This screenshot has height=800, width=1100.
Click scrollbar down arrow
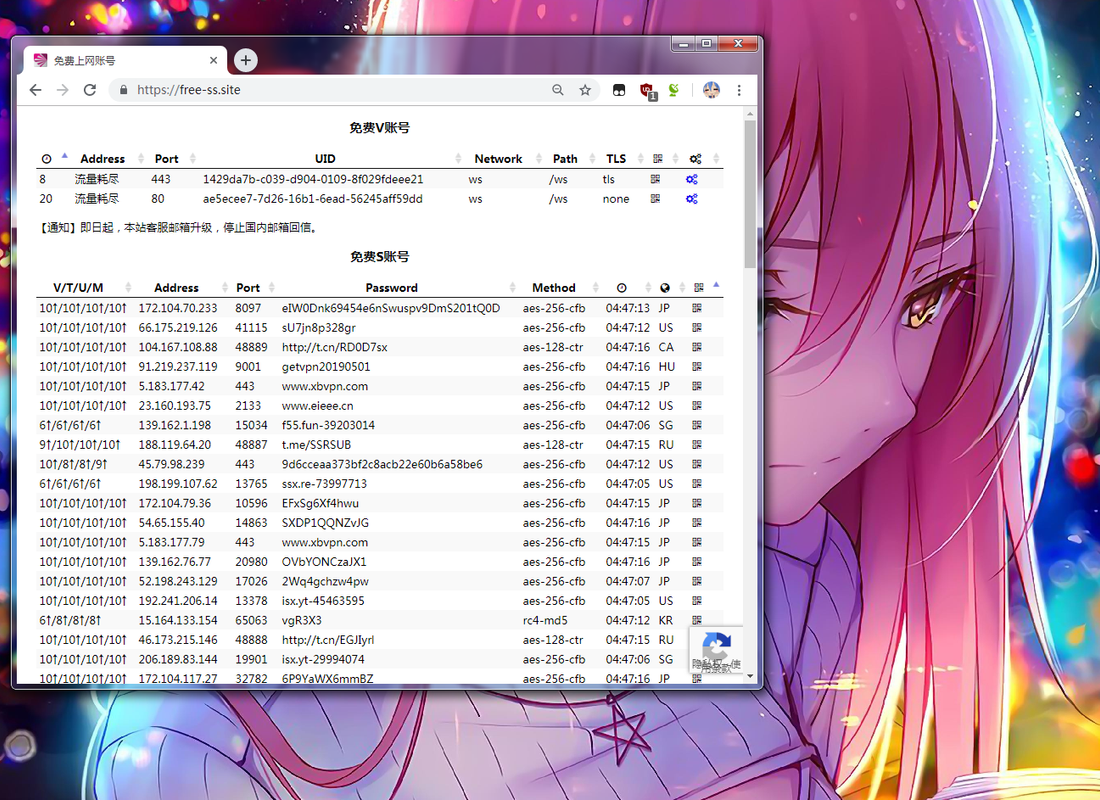(750, 676)
